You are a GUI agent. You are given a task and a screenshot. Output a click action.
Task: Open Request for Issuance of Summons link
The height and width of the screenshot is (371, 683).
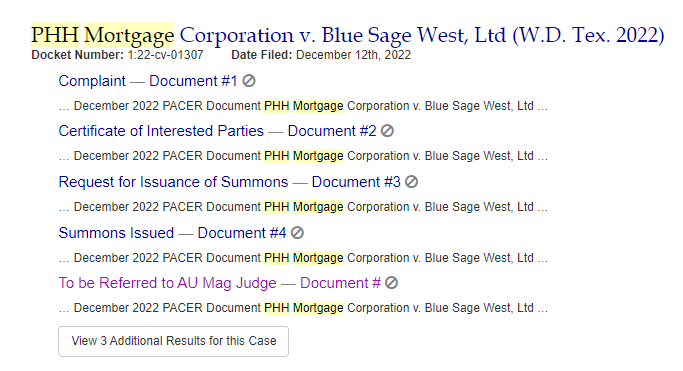pyautogui.click(x=230, y=182)
